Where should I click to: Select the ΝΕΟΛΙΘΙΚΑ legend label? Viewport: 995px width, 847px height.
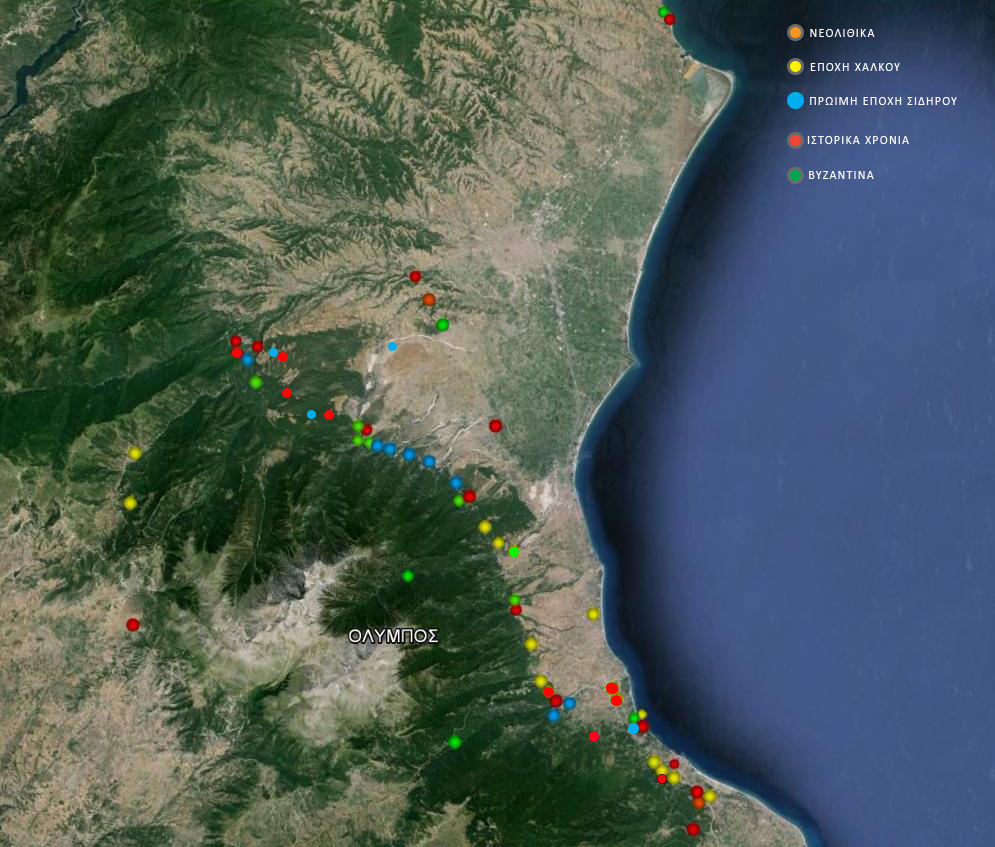pos(841,34)
